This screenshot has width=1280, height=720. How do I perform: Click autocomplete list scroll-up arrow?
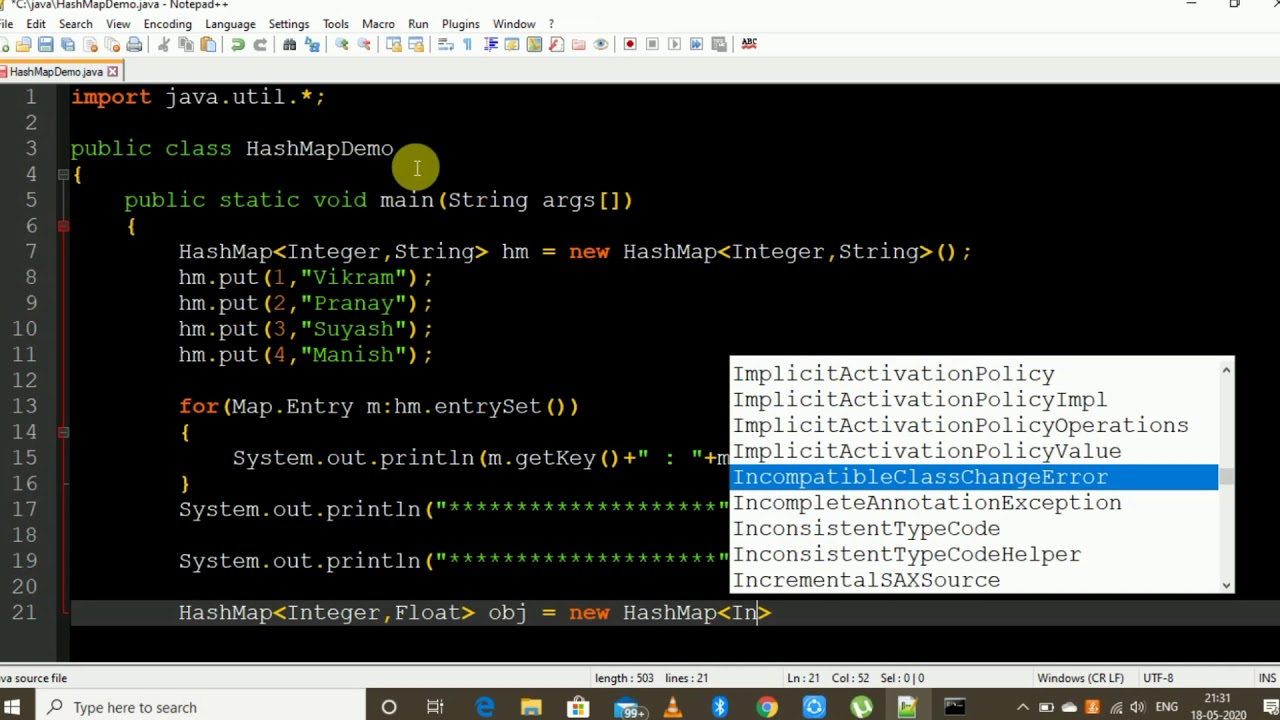[x=1226, y=370]
